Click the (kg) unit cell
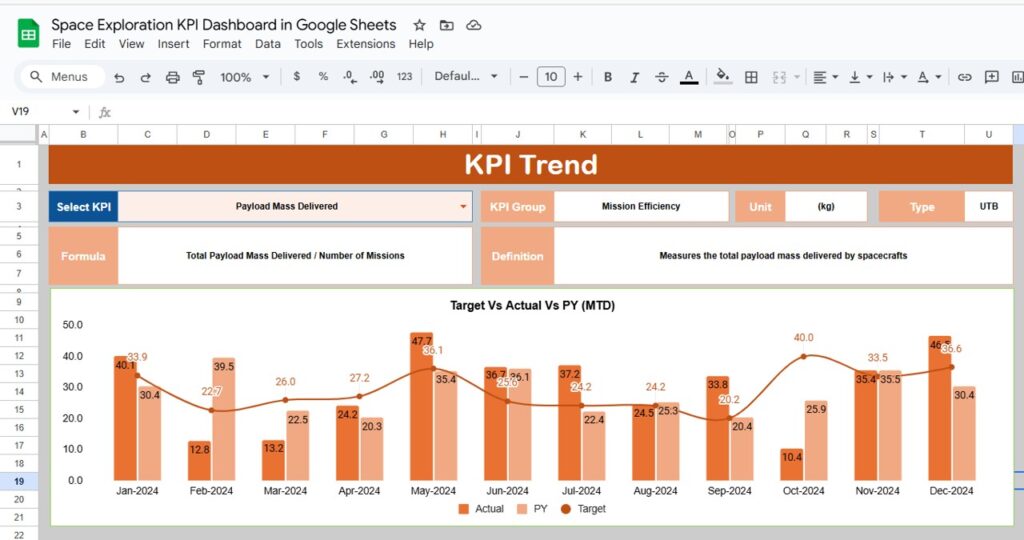The height and width of the screenshot is (540, 1024). [x=826, y=206]
